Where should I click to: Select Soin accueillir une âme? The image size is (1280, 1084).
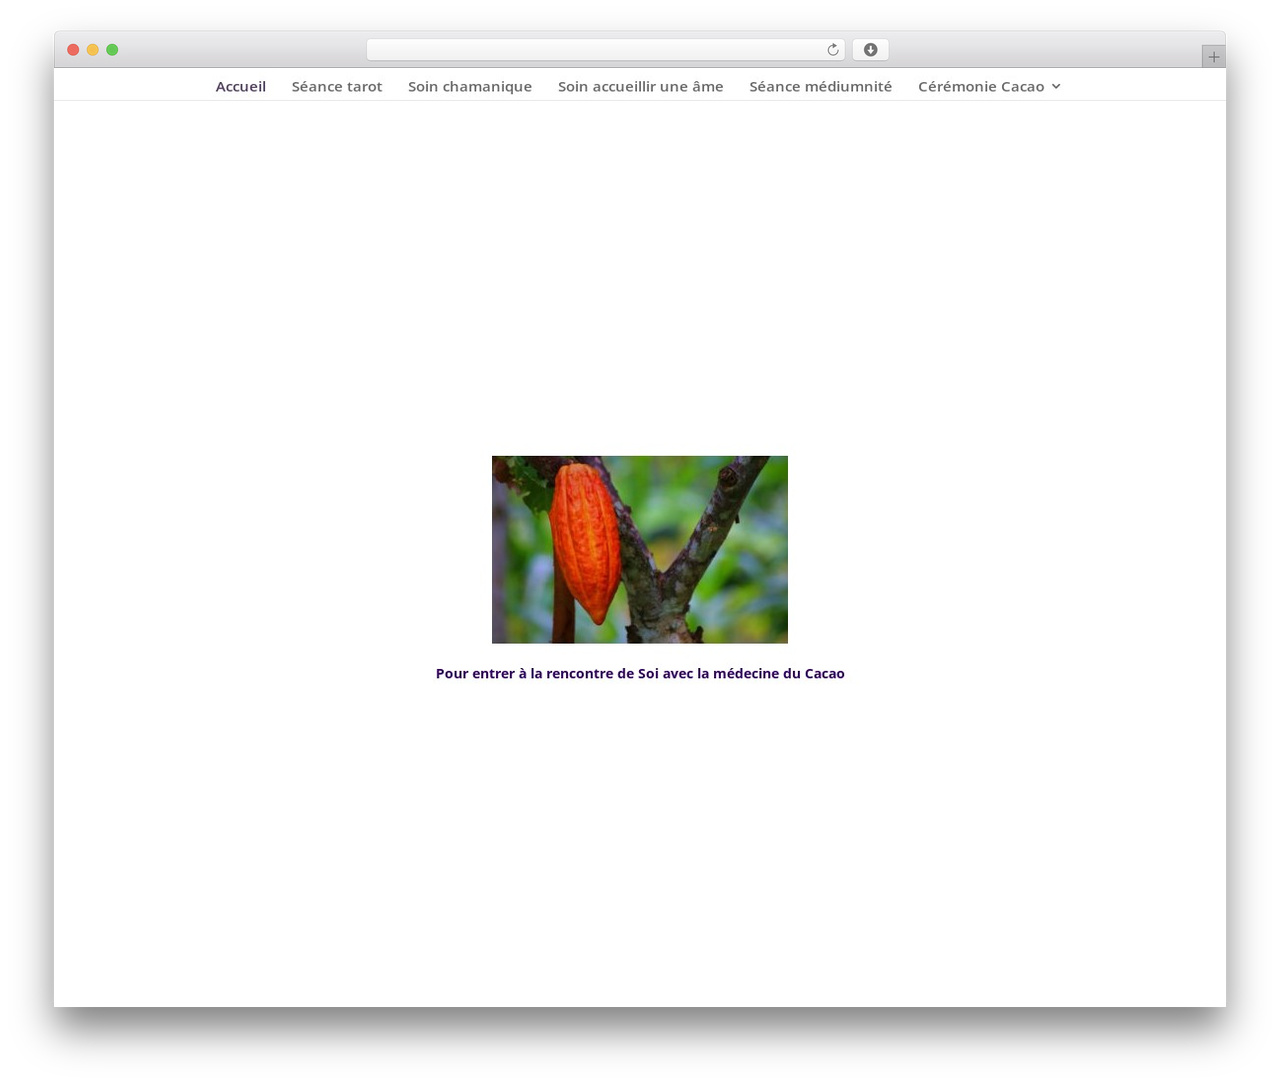click(x=641, y=87)
